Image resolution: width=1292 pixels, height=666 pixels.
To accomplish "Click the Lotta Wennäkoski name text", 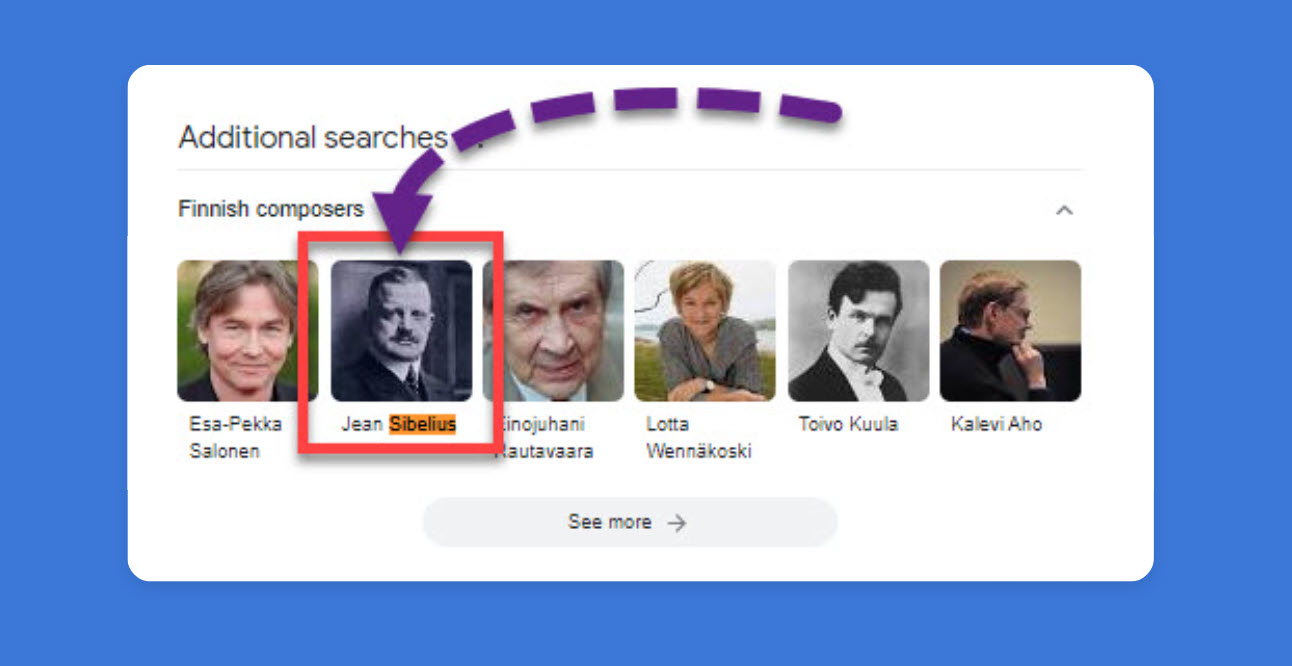I will click(700, 437).
